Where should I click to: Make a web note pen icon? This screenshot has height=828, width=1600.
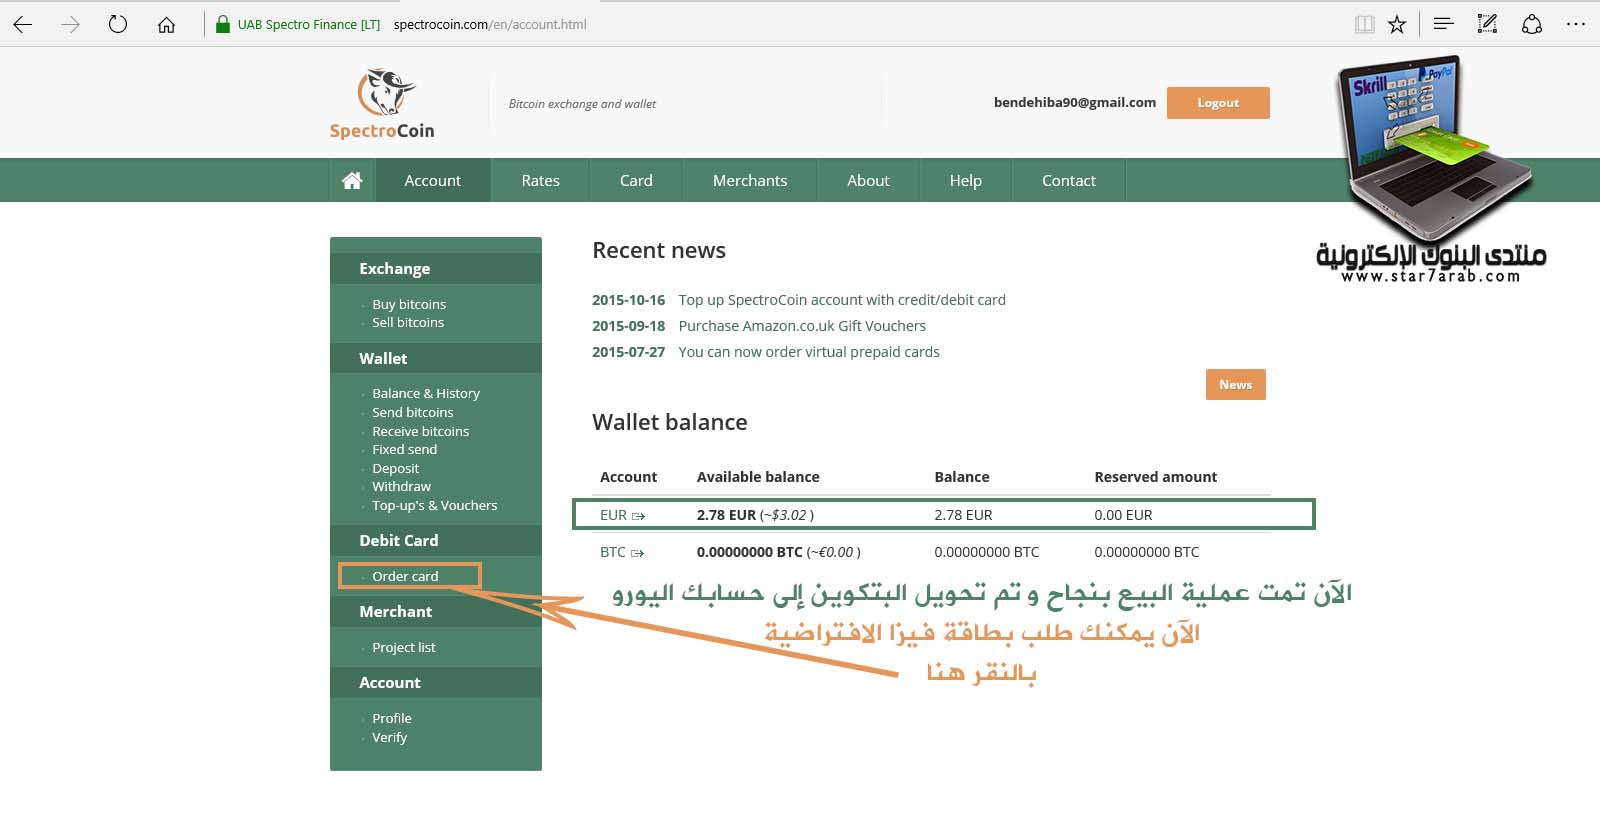tap(1487, 24)
